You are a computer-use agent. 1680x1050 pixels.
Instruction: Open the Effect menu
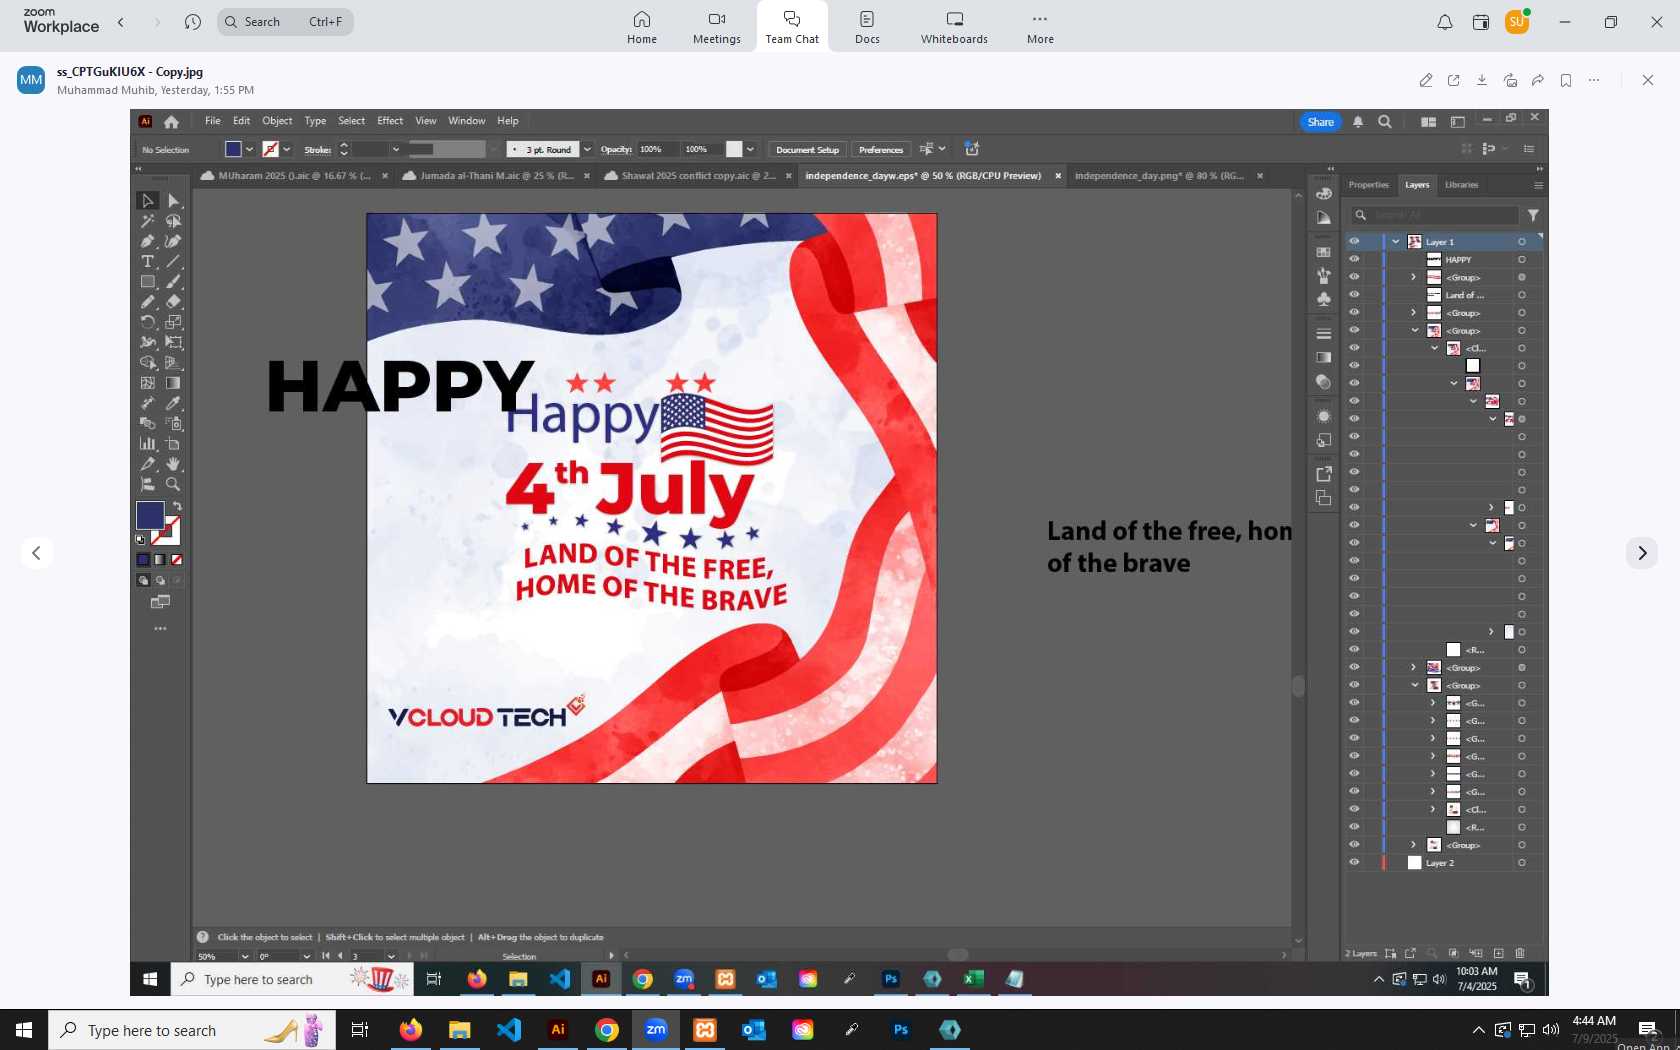tap(390, 121)
